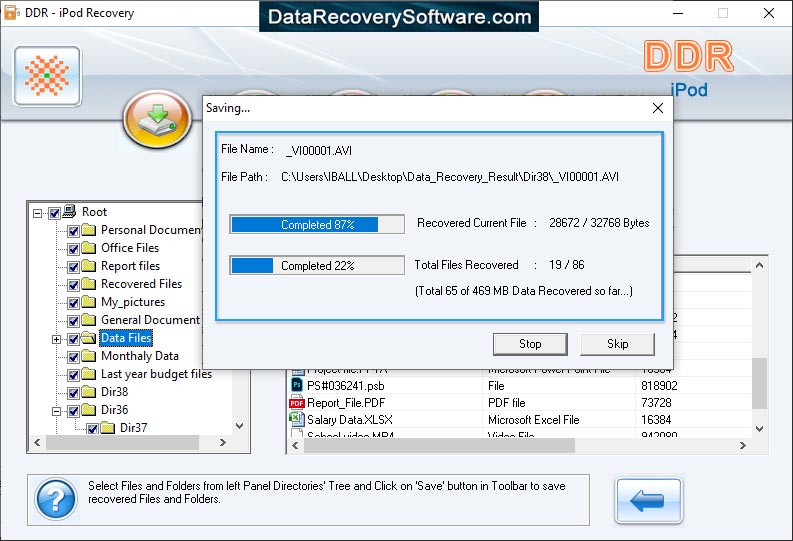This screenshot has height=541, width=793.
Task: Click the Recovered Files folder icon
Action: [89, 284]
